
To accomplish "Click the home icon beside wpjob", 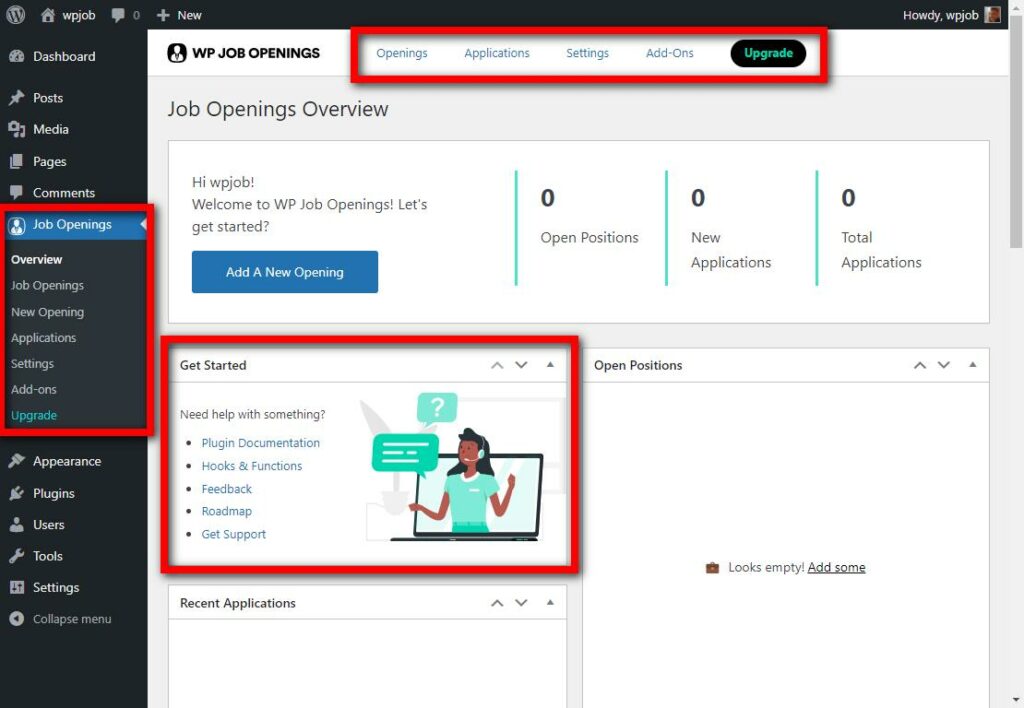I will coord(48,15).
